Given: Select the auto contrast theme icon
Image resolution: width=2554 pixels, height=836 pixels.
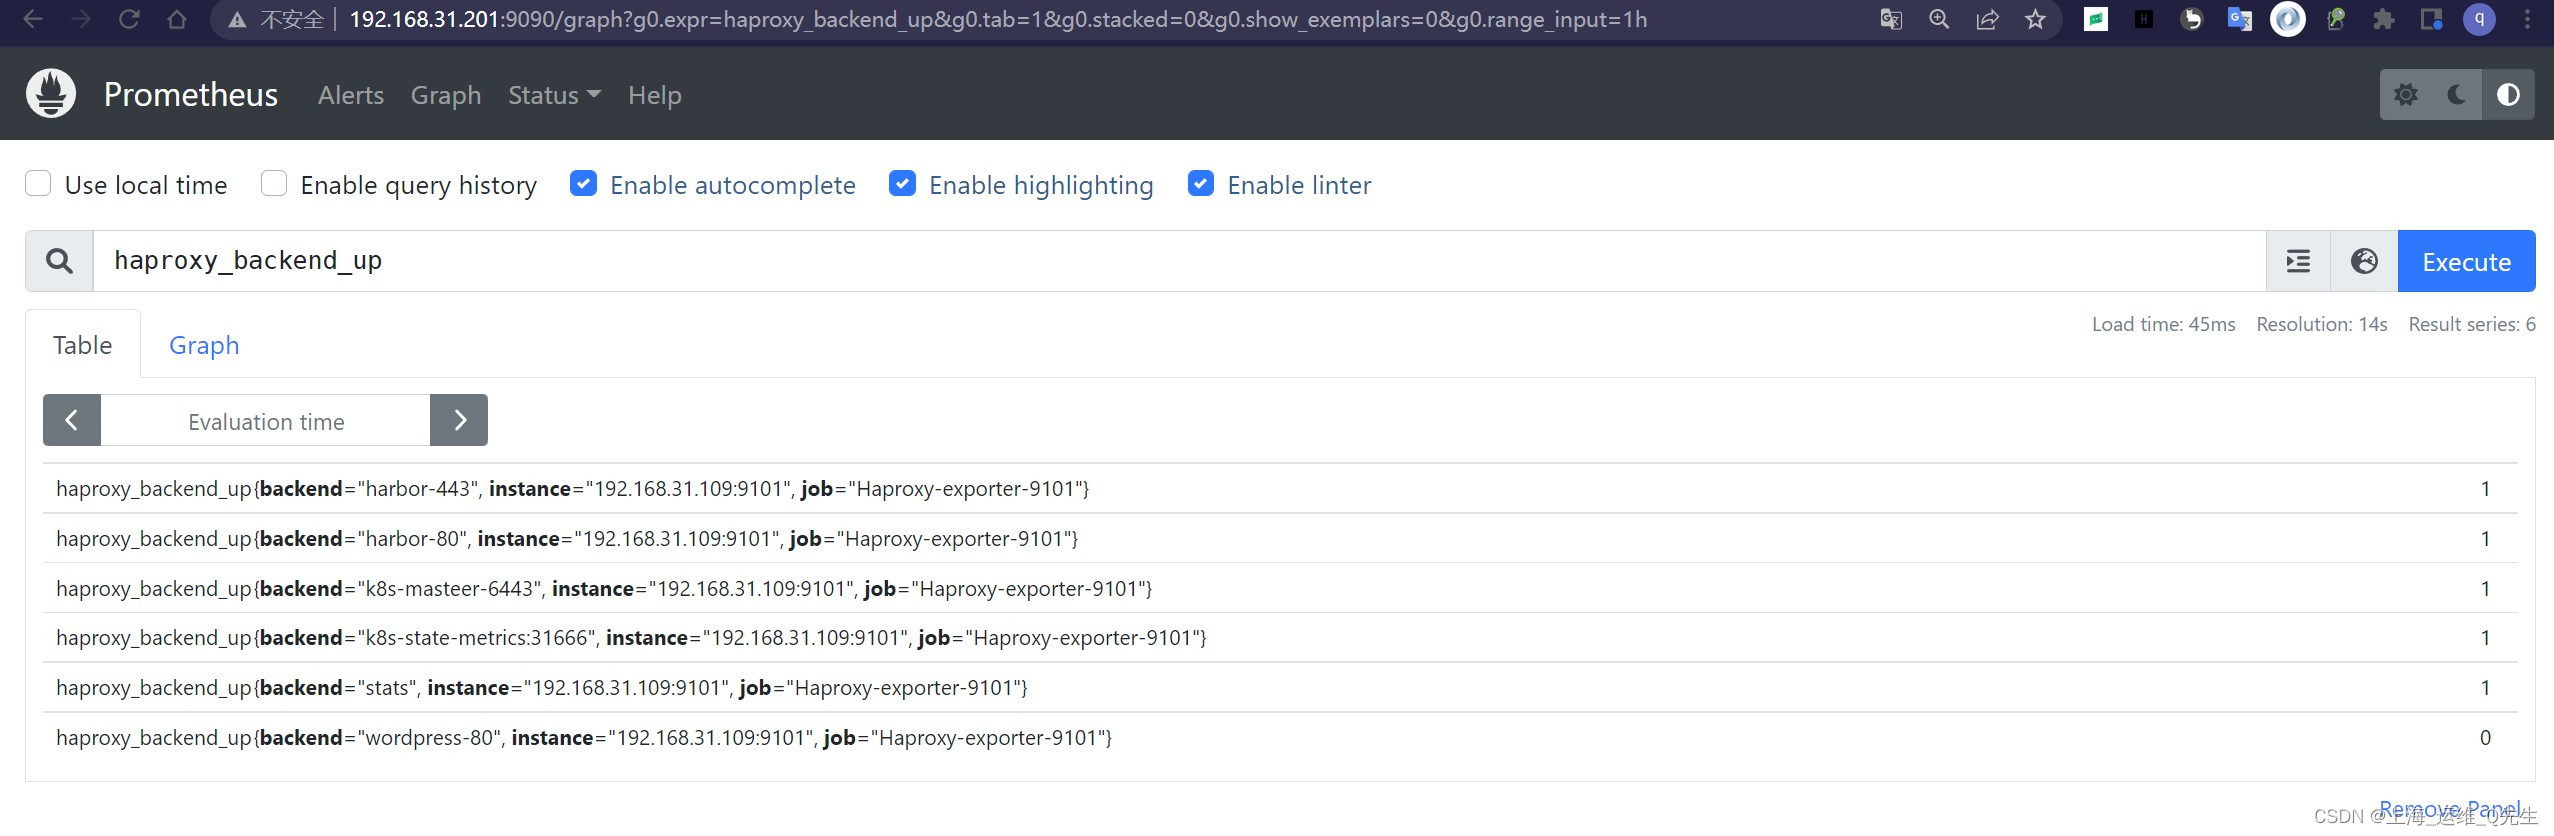Looking at the screenshot, I should tap(2508, 95).
